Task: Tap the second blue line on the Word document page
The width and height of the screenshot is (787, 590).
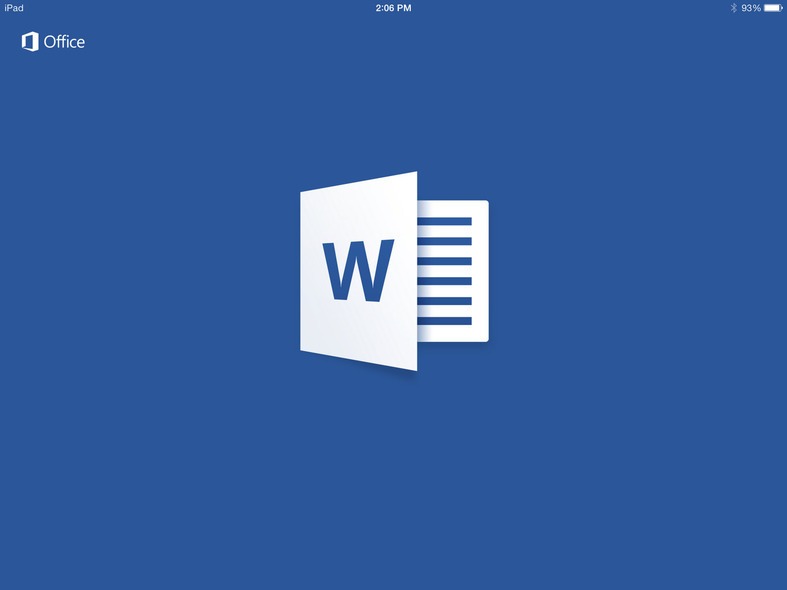Action: 443,241
